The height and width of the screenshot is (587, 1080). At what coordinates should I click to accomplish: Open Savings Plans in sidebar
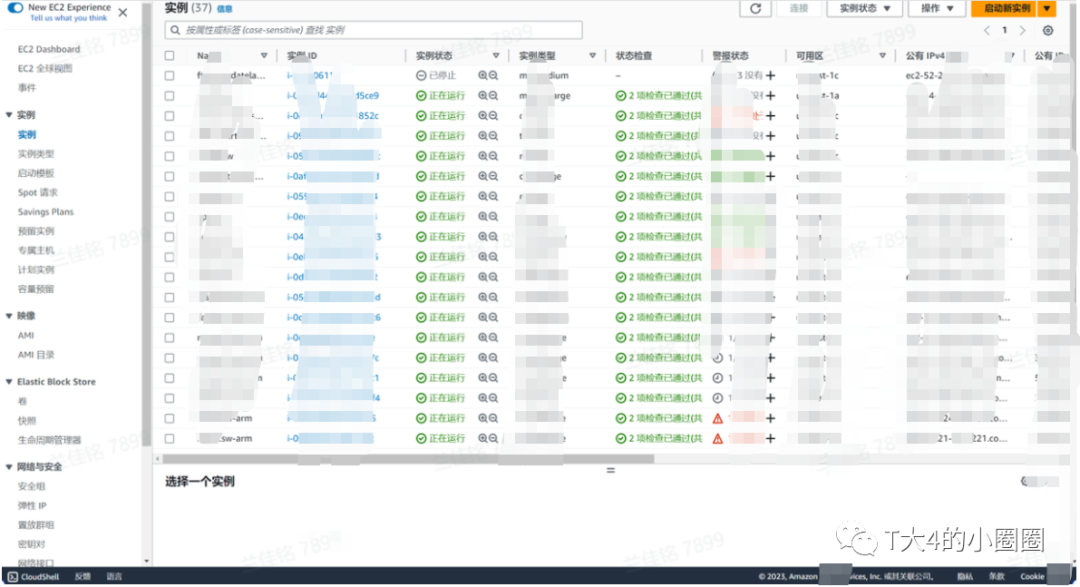click(45, 212)
